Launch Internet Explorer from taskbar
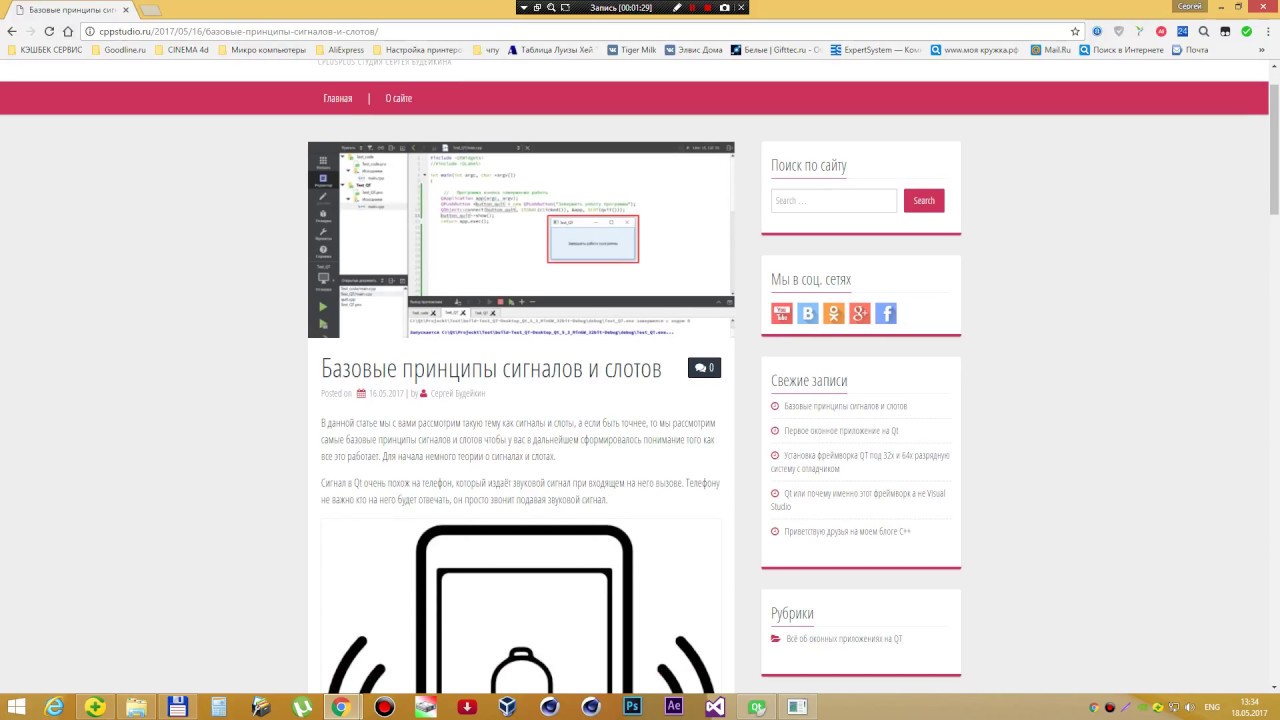The width and height of the screenshot is (1280, 720). 54,707
